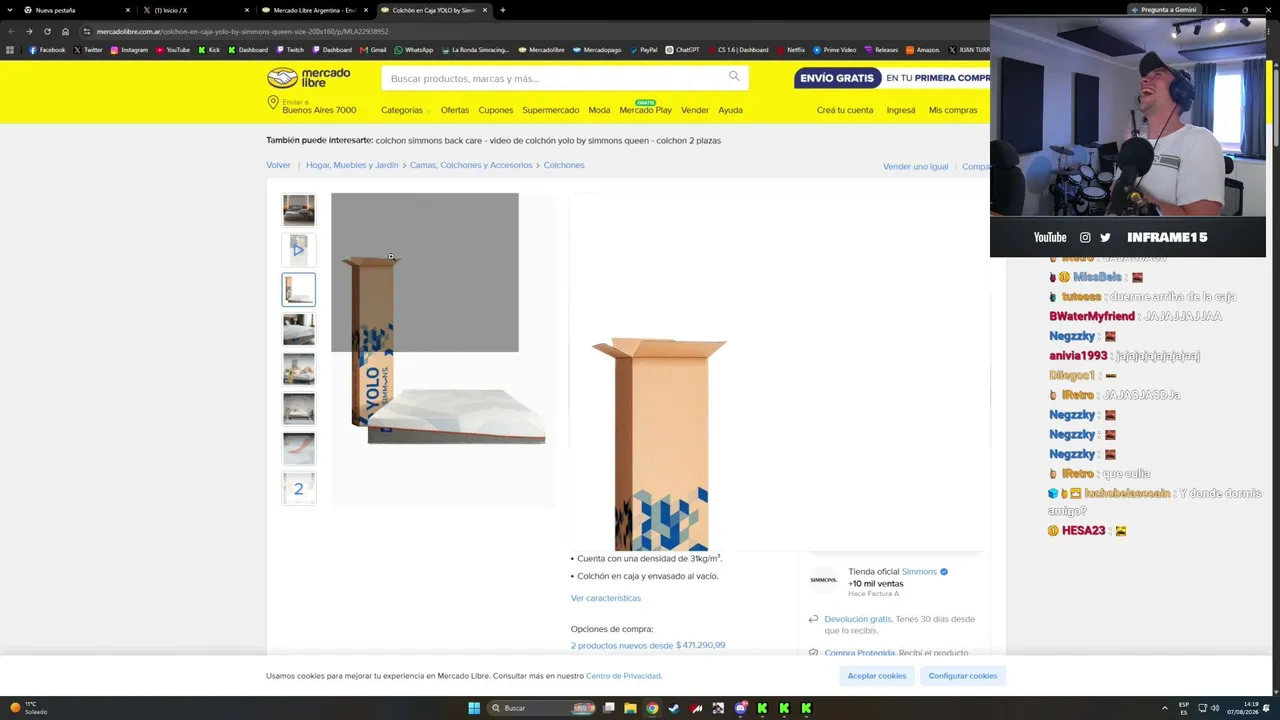The width and height of the screenshot is (1280, 720).
Task: Open the Mercado Play menu item
Action: tap(646, 110)
